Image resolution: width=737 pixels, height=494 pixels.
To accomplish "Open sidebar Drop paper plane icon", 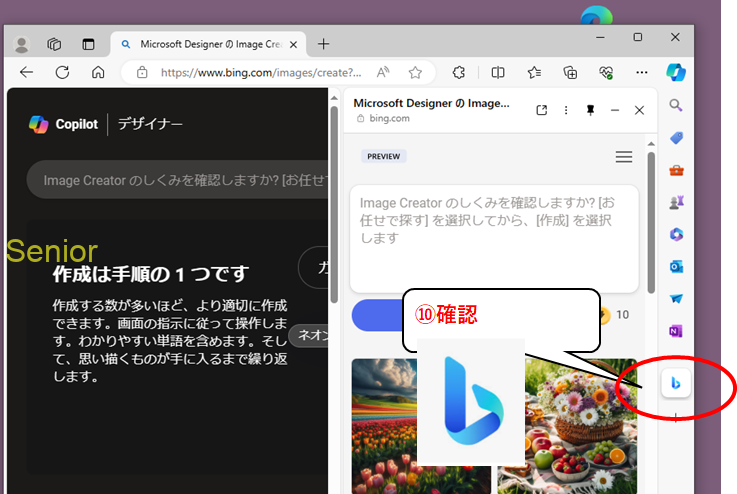I will coord(676,298).
